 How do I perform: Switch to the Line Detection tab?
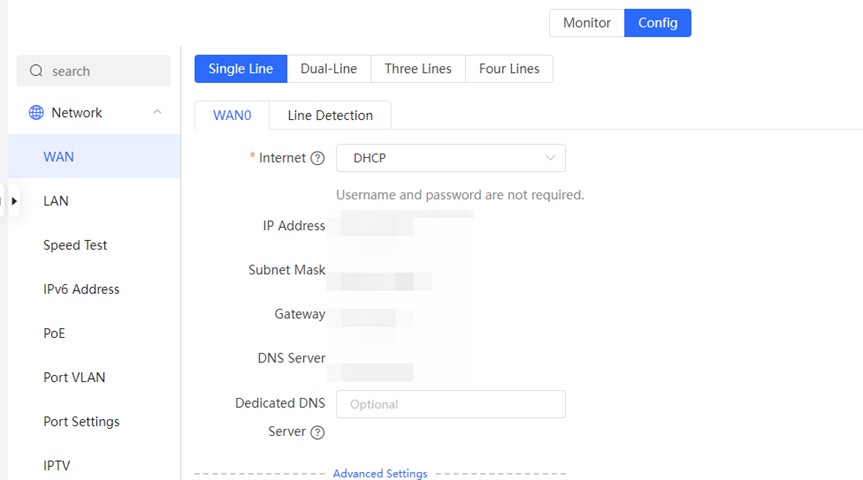tap(330, 115)
